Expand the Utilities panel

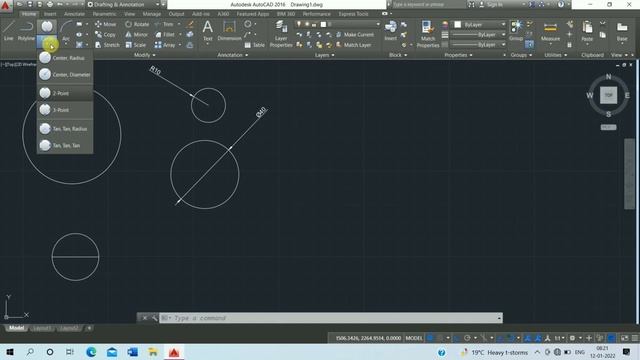pos(555,55)
